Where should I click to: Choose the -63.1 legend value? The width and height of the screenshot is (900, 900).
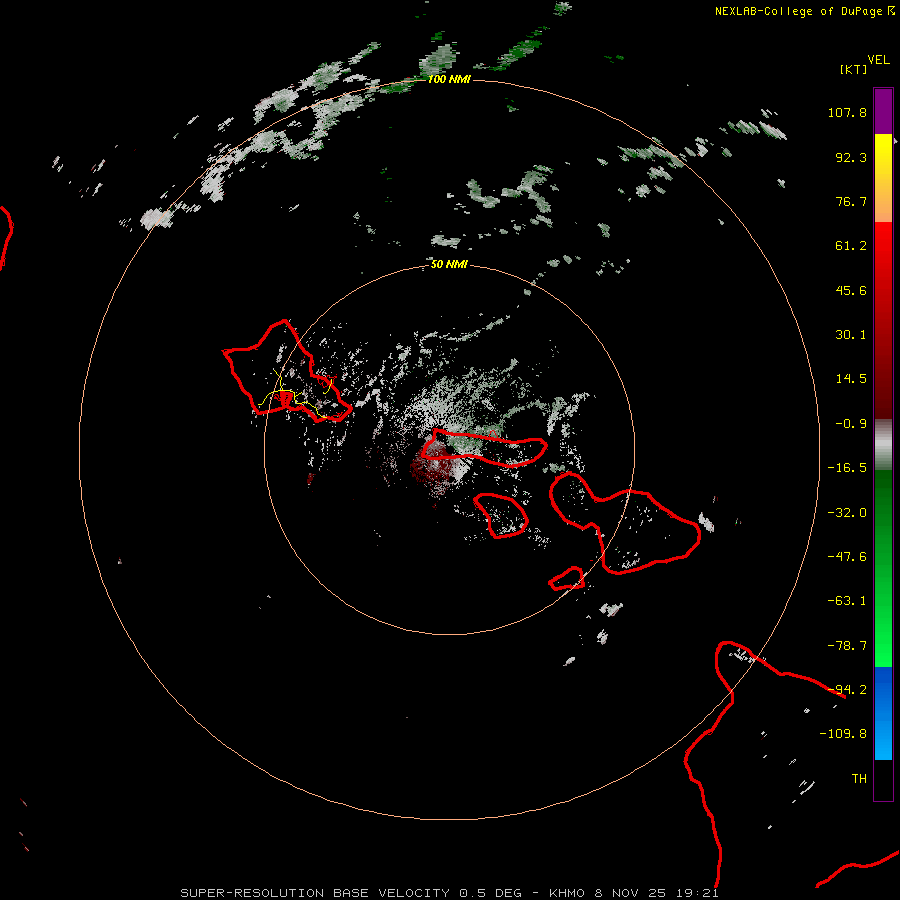[x=847, y=601]
